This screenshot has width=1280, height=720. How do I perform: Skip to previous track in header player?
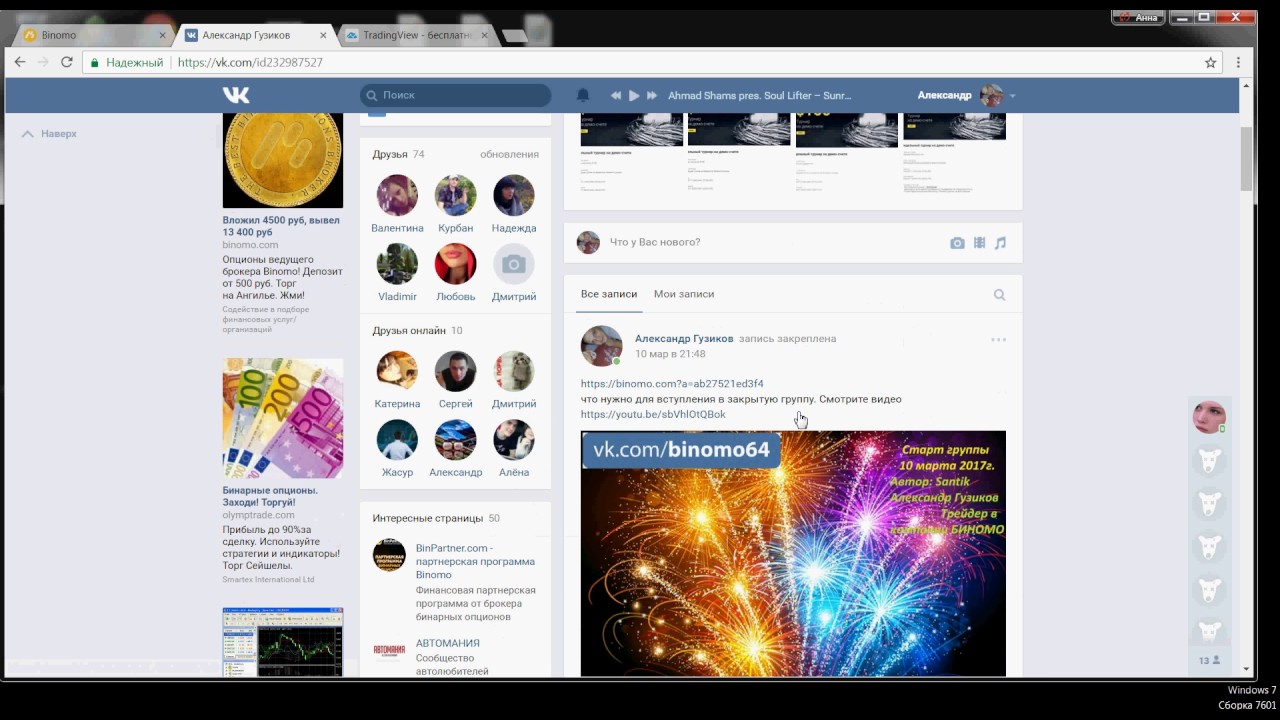pyautogui.click(x=616, y=96)
